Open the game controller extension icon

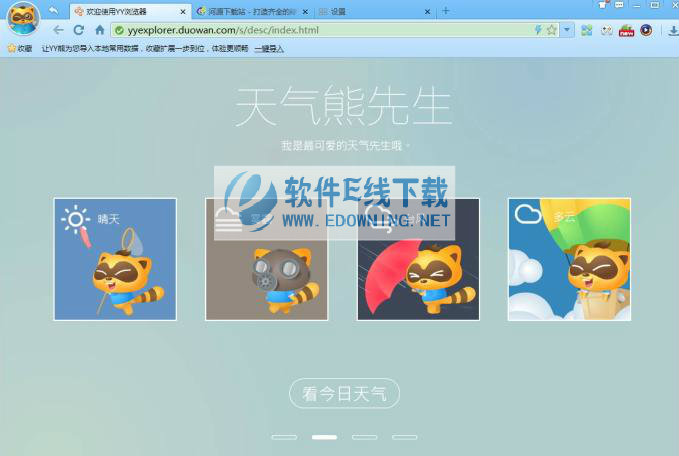coord(606,30)
